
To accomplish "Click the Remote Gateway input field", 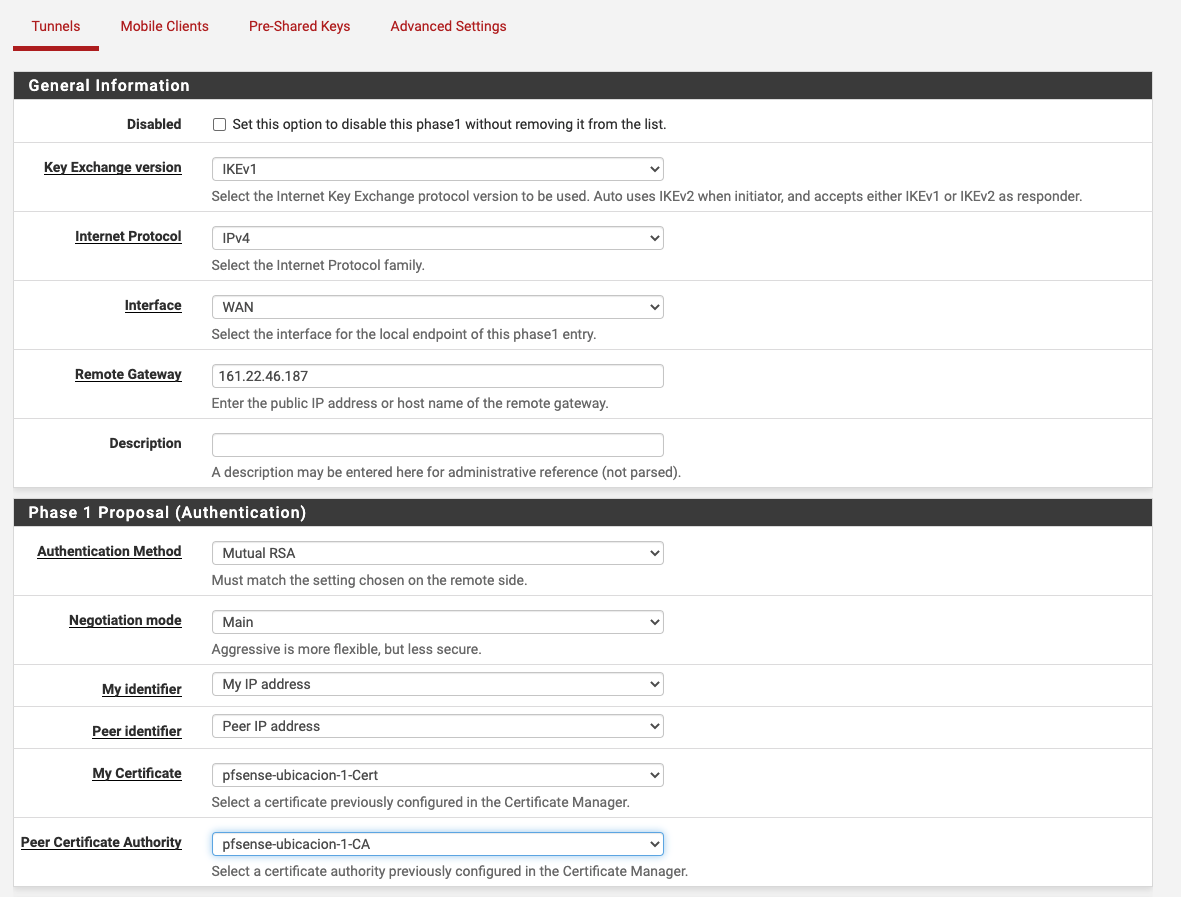I will click(x=438, y=376).
